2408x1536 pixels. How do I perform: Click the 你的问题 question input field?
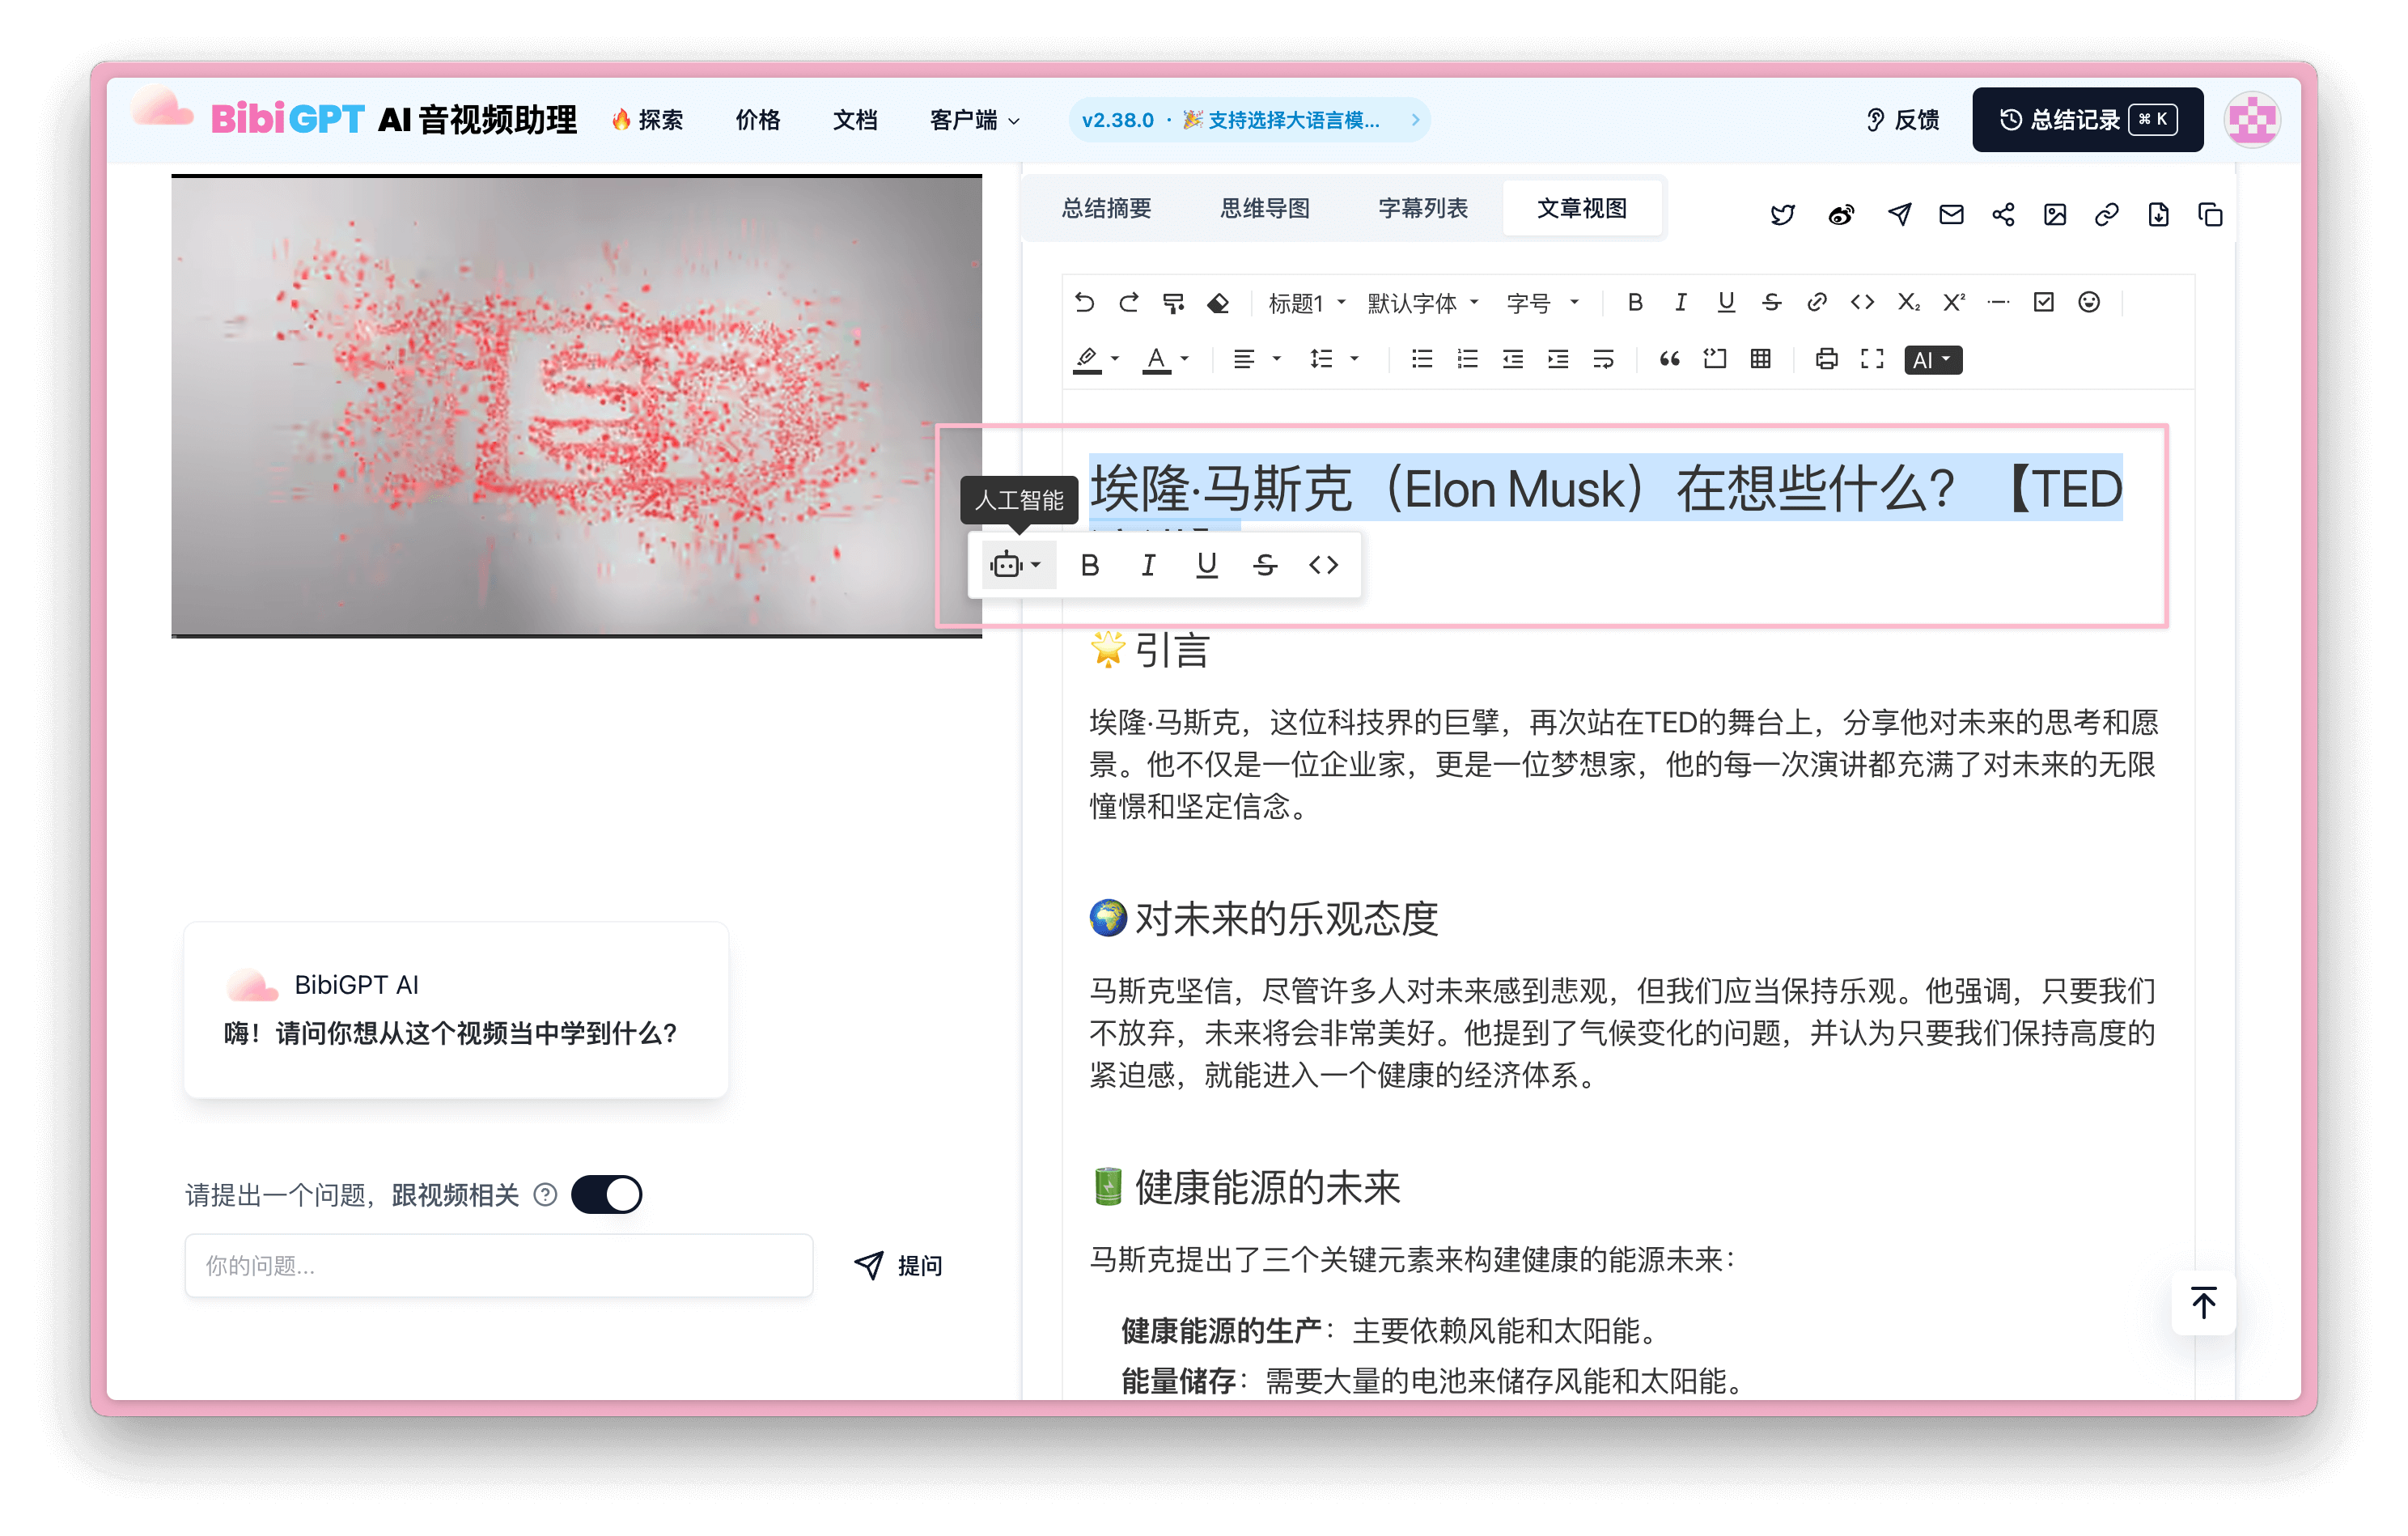tap(498, 1265)
